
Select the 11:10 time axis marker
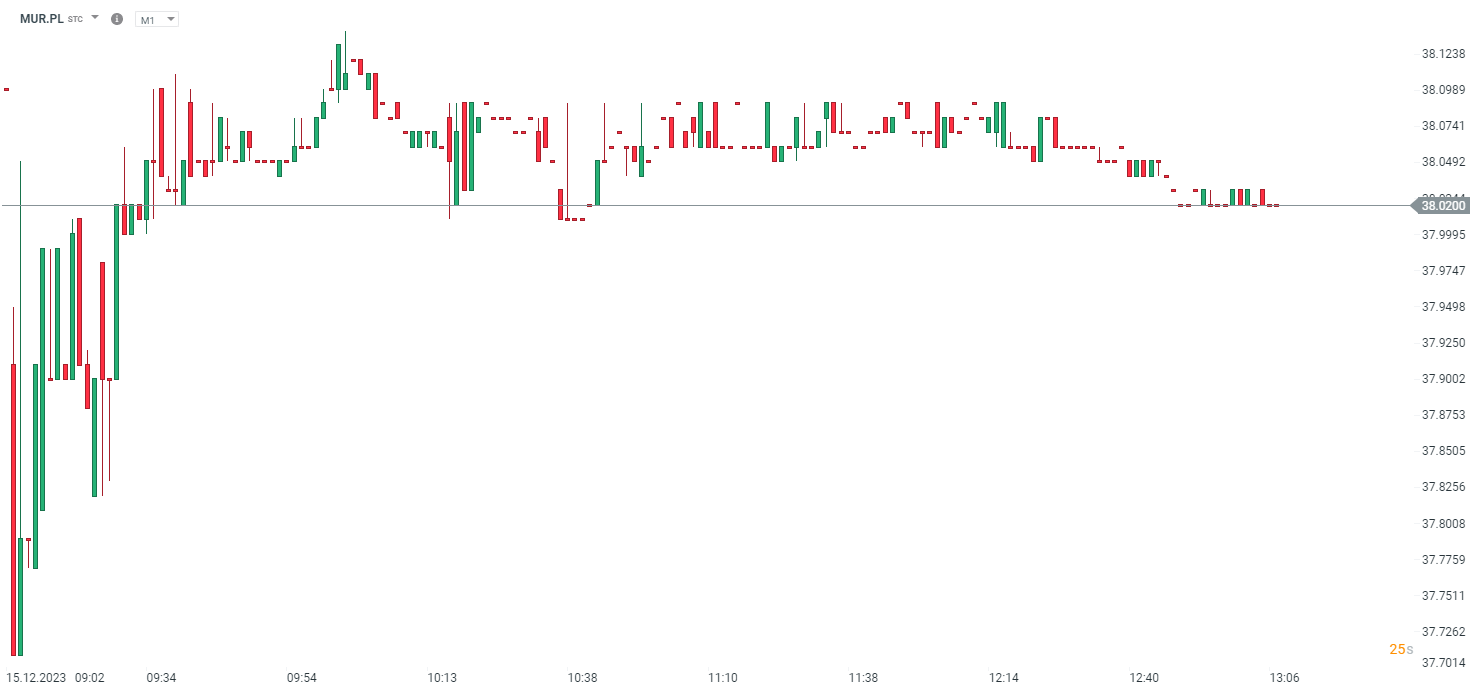pos(723,678)
